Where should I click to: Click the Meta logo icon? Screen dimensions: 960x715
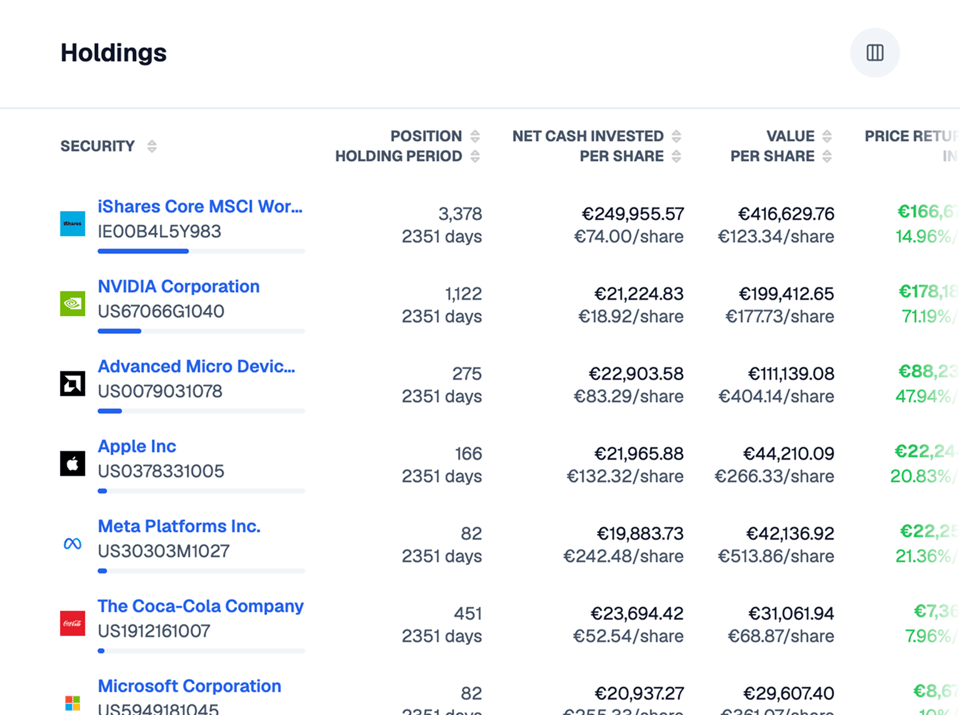pyautogui.click(x=72, y=544)
